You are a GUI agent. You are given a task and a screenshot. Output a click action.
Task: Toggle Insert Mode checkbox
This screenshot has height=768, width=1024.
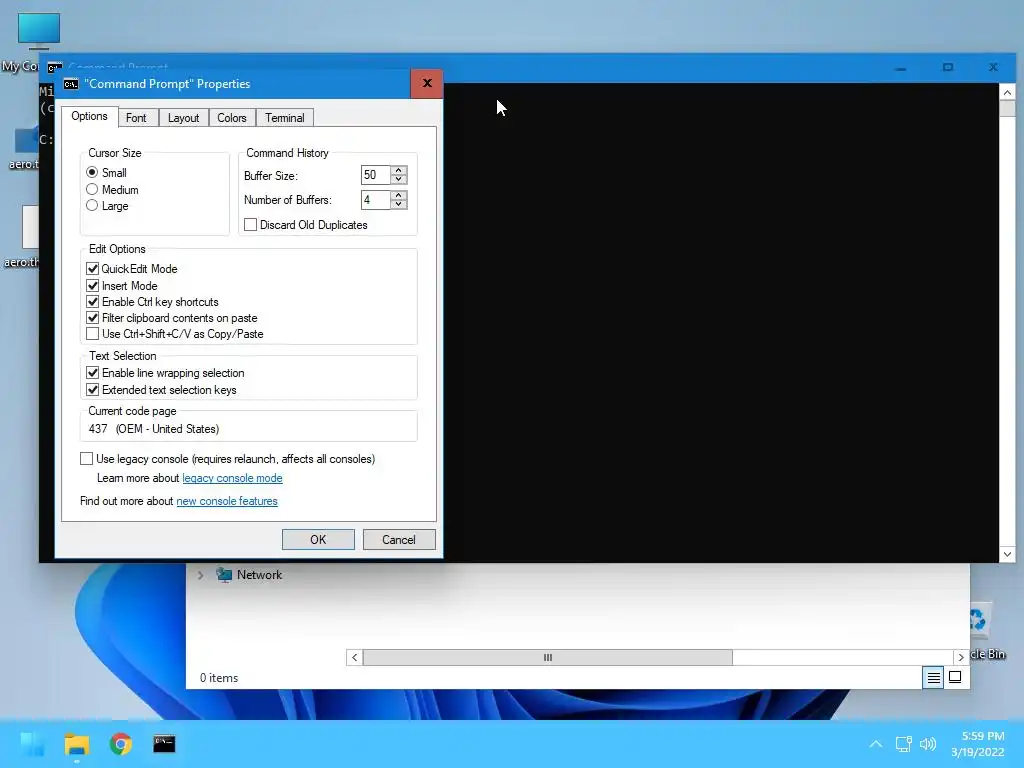tap(93, 285)
